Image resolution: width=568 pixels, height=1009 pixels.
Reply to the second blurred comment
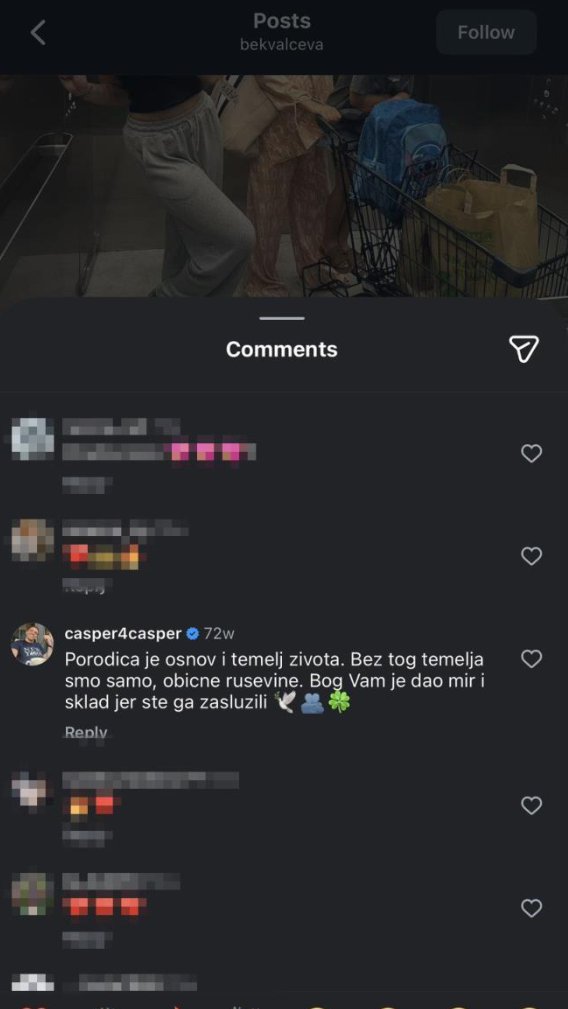tap(87, 584)
